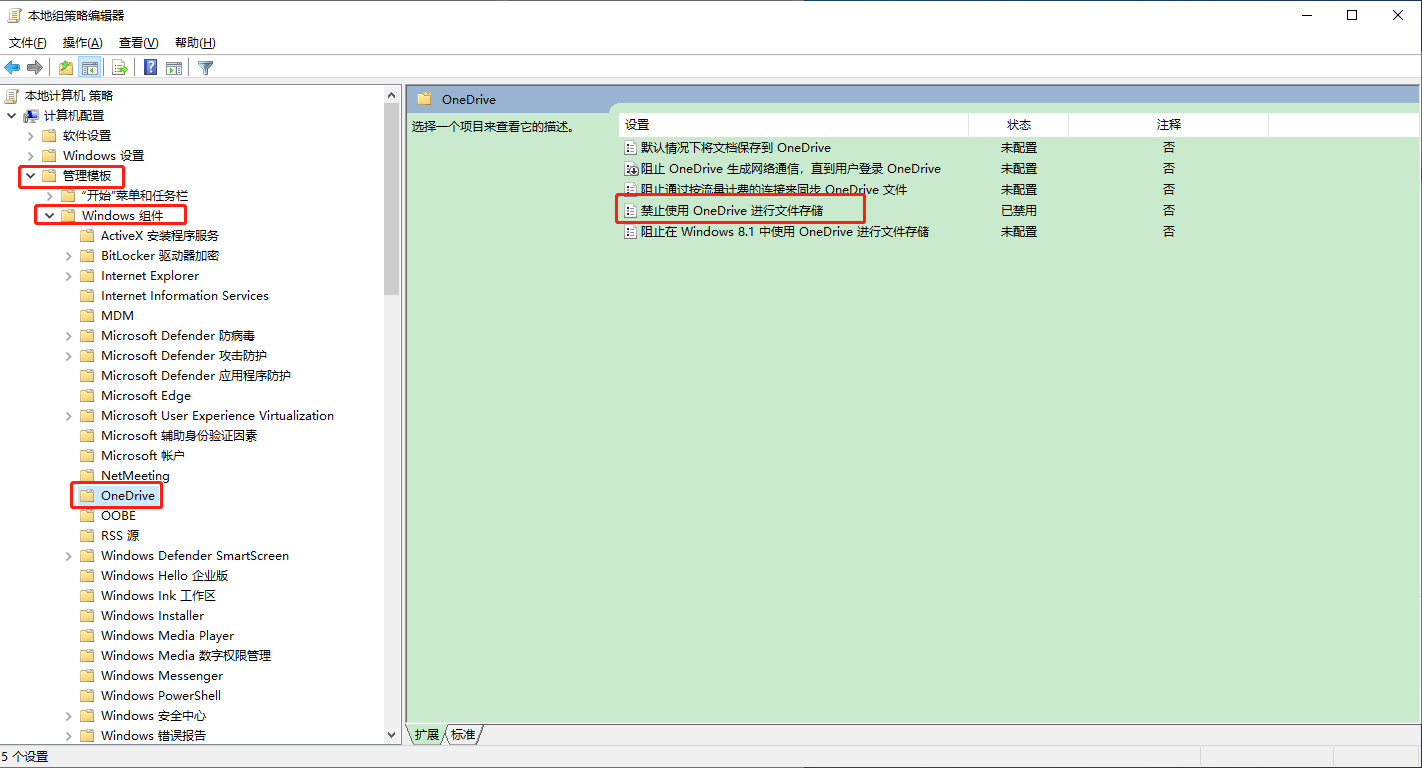Viewport: 1422px width, 768px height.
Task: Sort by the 状态 column header
Action: coord(1018,124)
